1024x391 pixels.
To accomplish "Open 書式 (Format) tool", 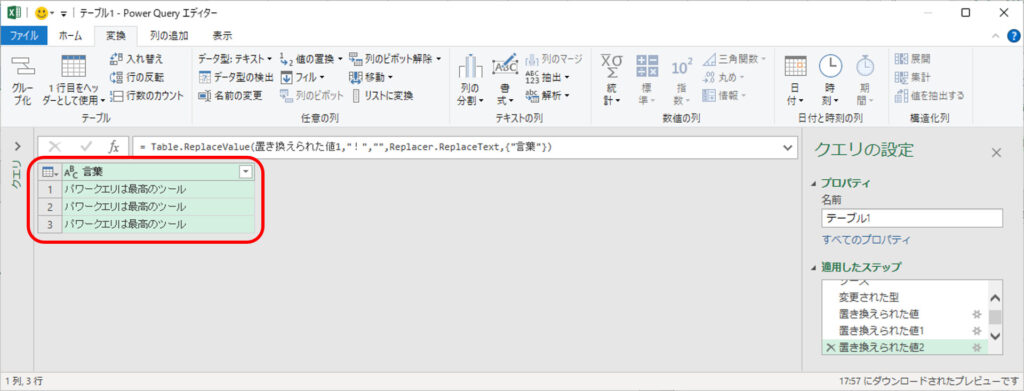I will (505, 80).
